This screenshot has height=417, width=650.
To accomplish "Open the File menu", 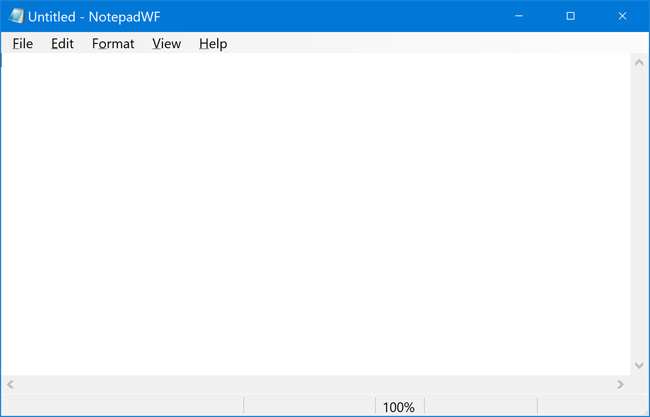I will pos(22,43).
